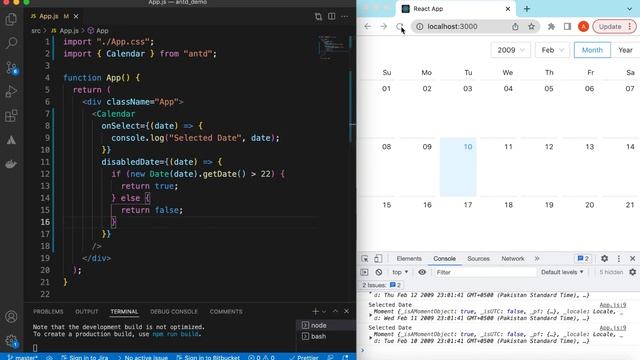Open Chrome extensions puzzle icon
640x360 pixels.
pyautogui.click(x=551, y=27)
